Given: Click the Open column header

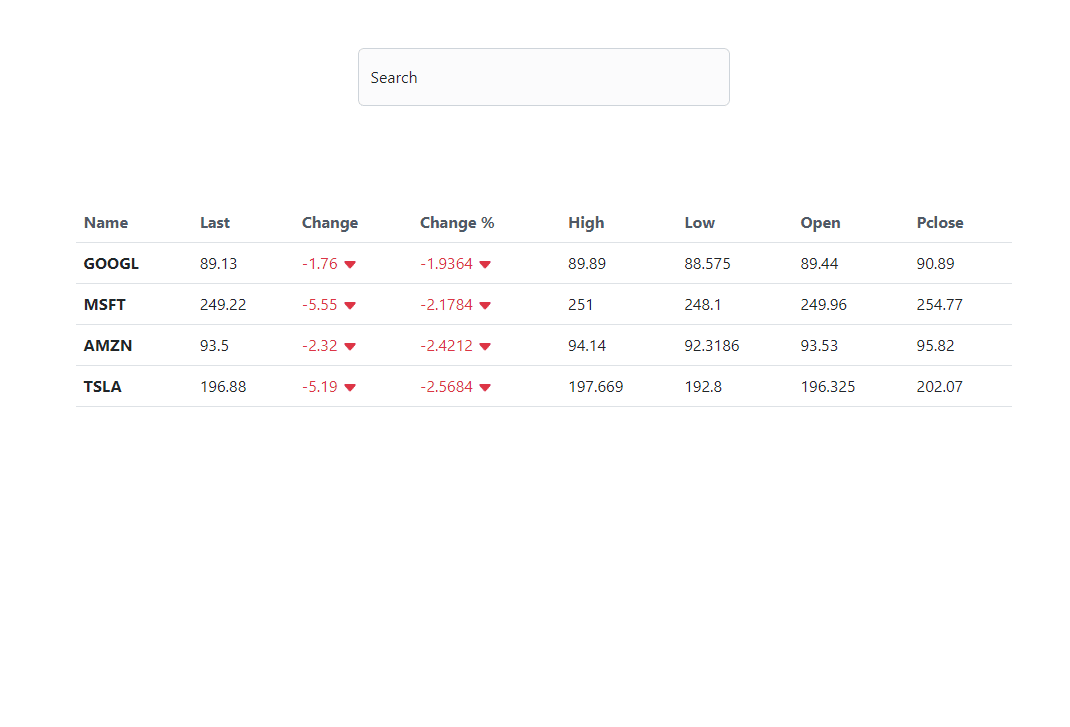Looking at the screenshot, I should coord(820,223).
